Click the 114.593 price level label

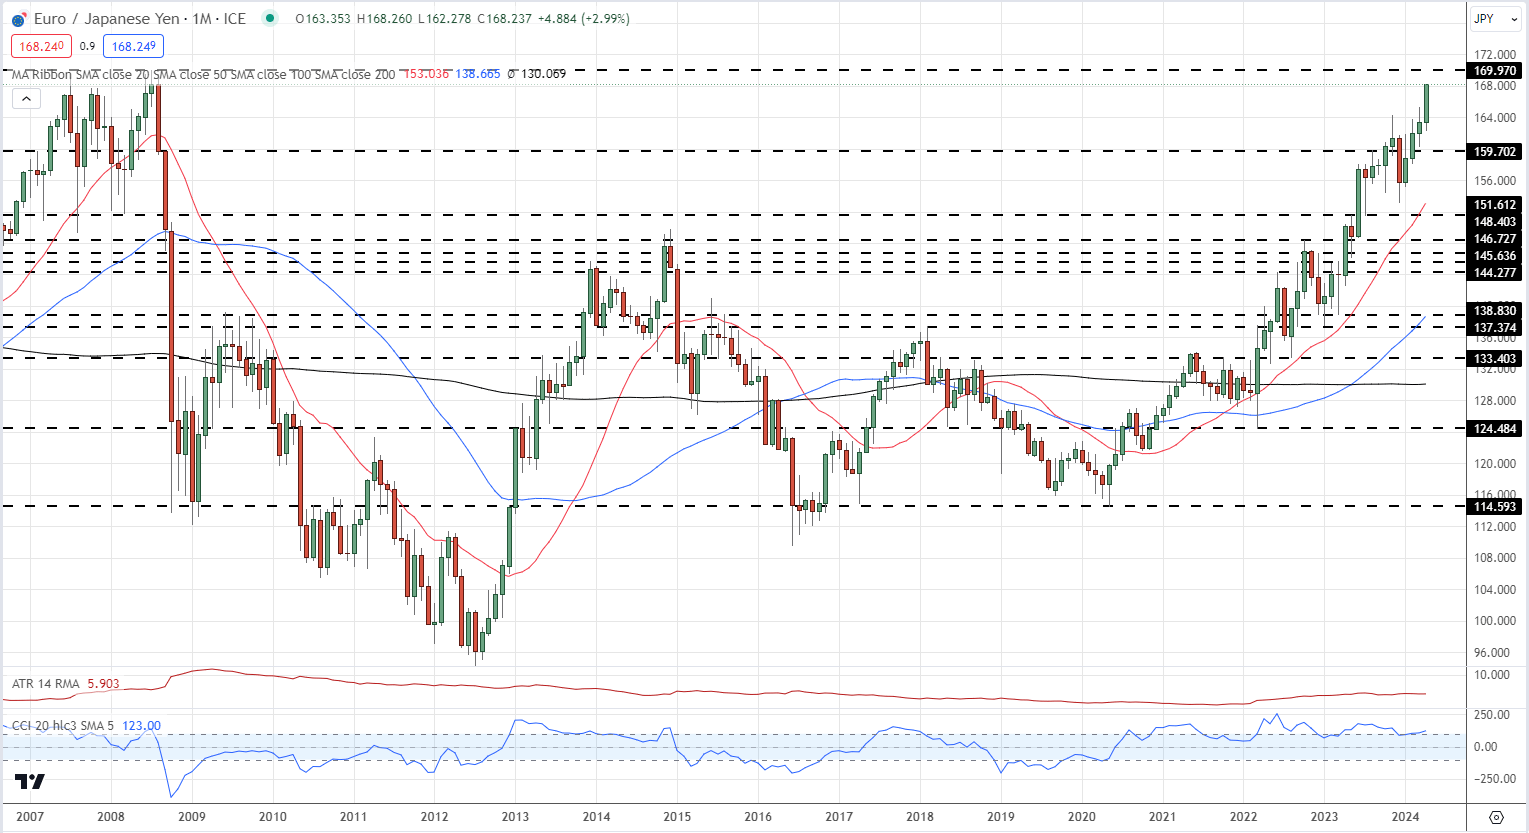click(1495, 507)
